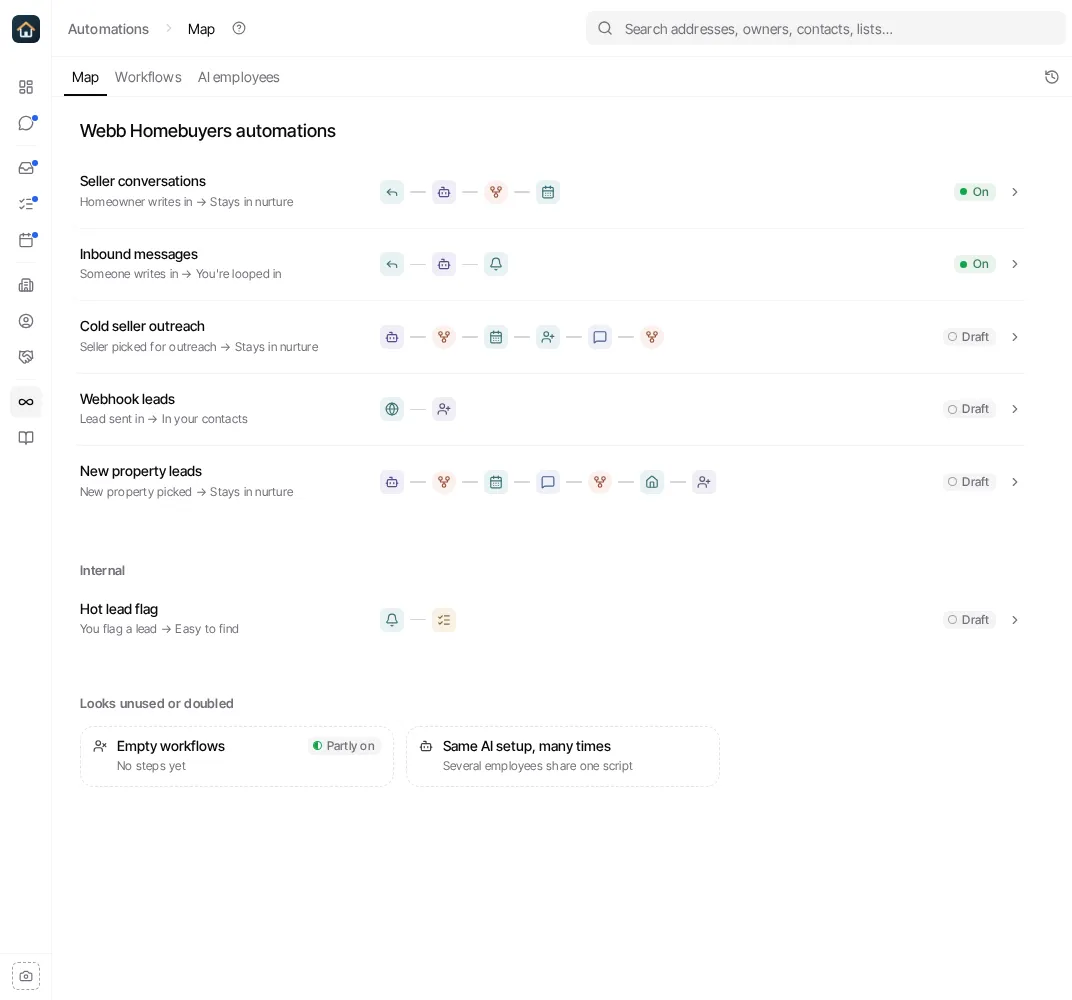The height and width of the screenshot is (1000, 1072).
Task: Click the search magnifier icon
Action: pyautogui.click(x=605, y=29)
